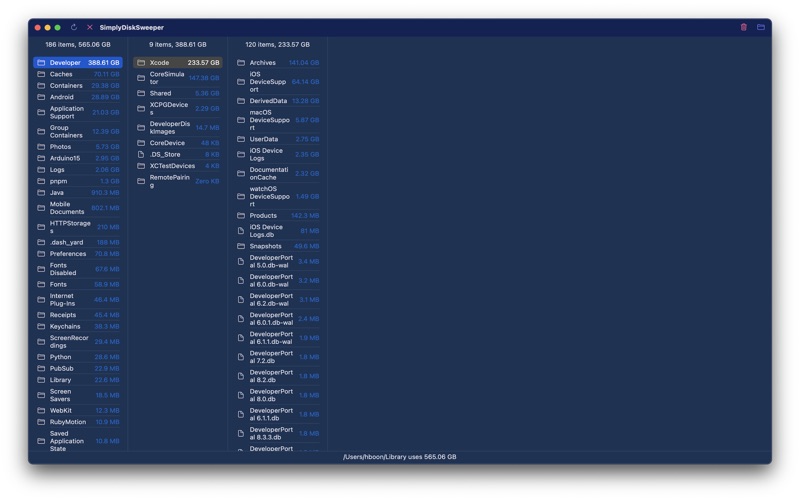Select the Xcode folder row
Image resolution: width=800 pixels, height=500 pixels.
point(178,63)
